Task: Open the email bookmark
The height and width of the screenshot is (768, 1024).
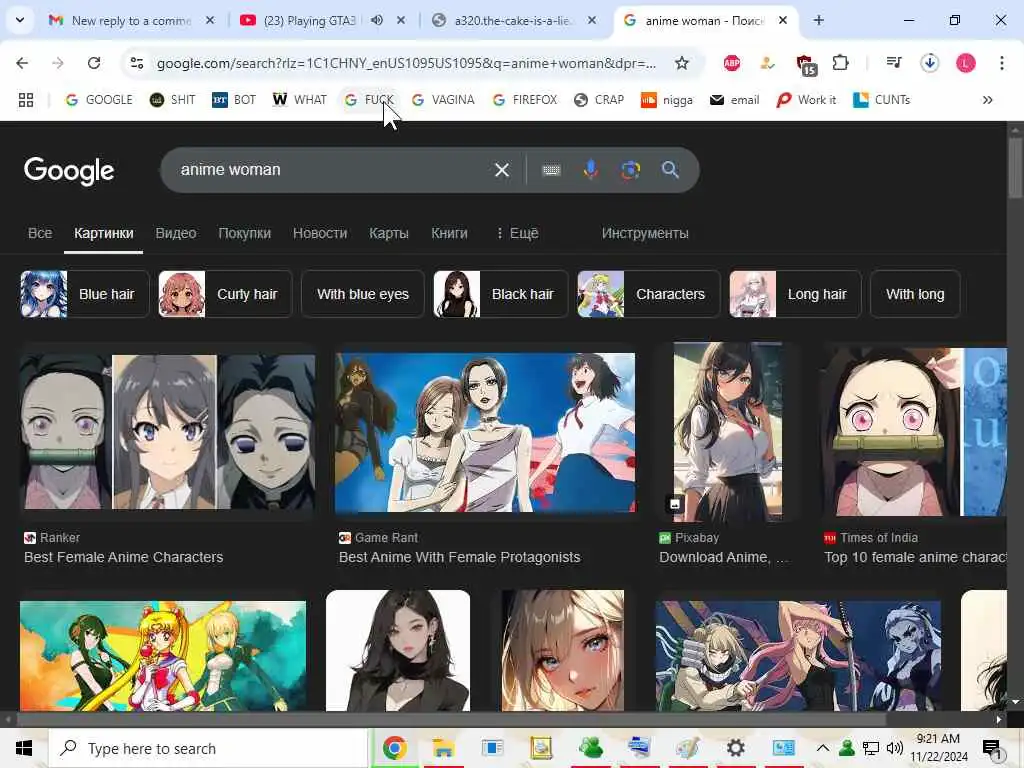Action: point(735,100)
